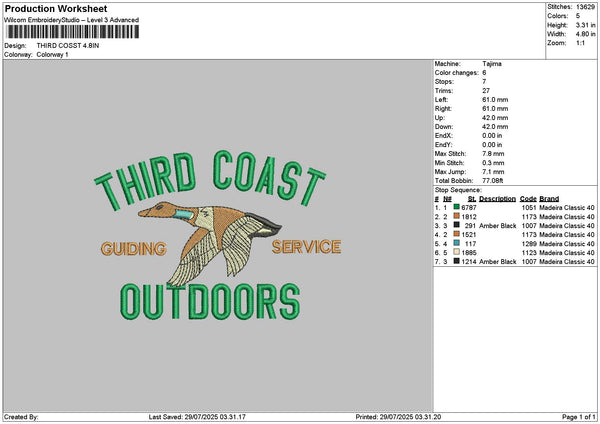The image size is (600, 424).
Task: Click the Trims value 27
Action: 486,91
